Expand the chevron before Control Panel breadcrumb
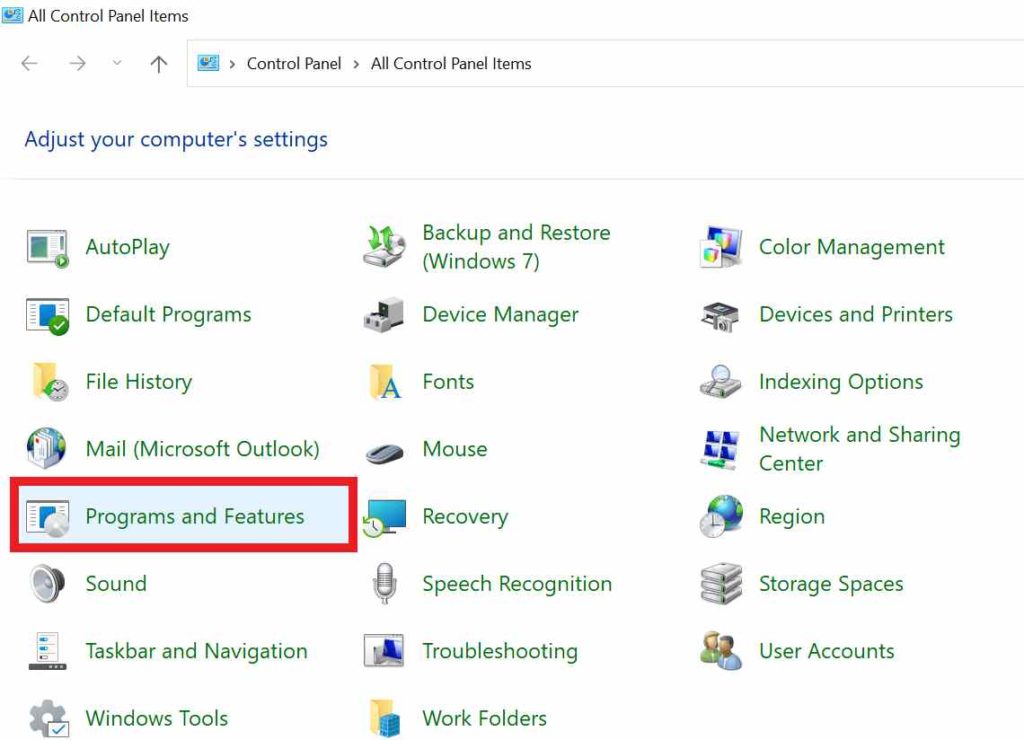1024x740 pixels. [232, 64]
